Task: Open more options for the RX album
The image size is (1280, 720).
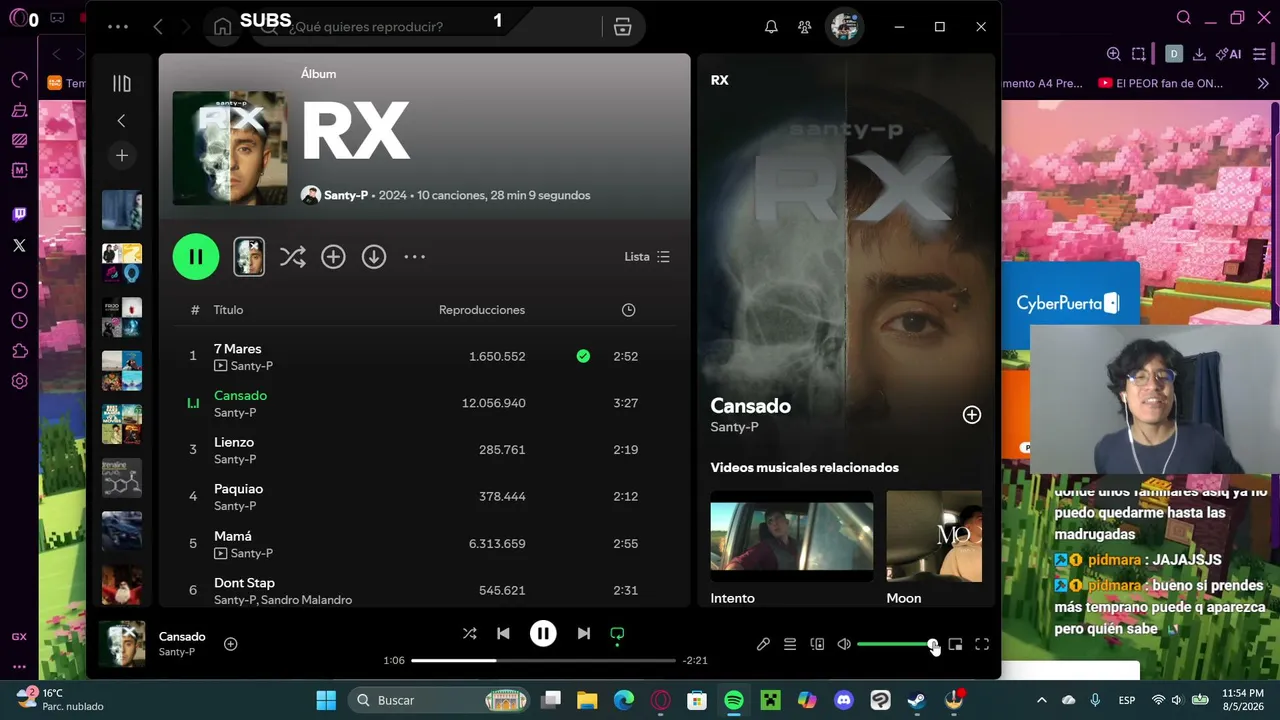Action: tap(415, 257)
